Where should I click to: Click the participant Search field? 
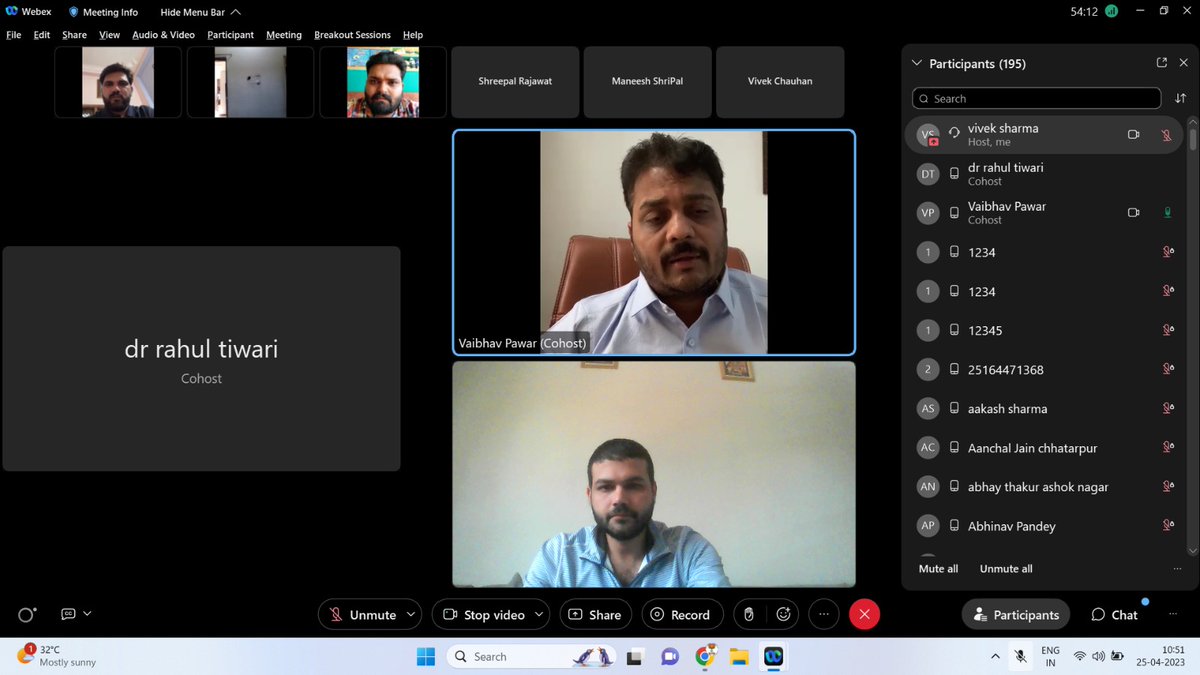click(1037, 98)
